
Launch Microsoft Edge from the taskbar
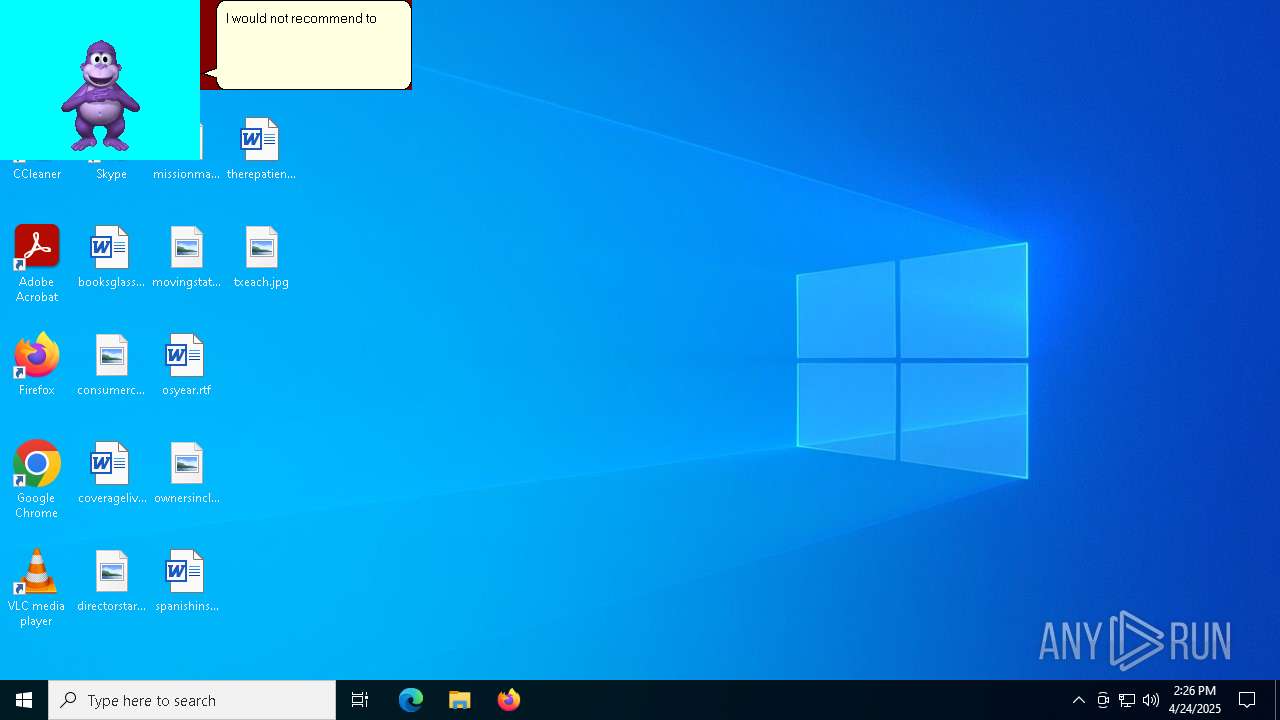click(x=411, y=700)
